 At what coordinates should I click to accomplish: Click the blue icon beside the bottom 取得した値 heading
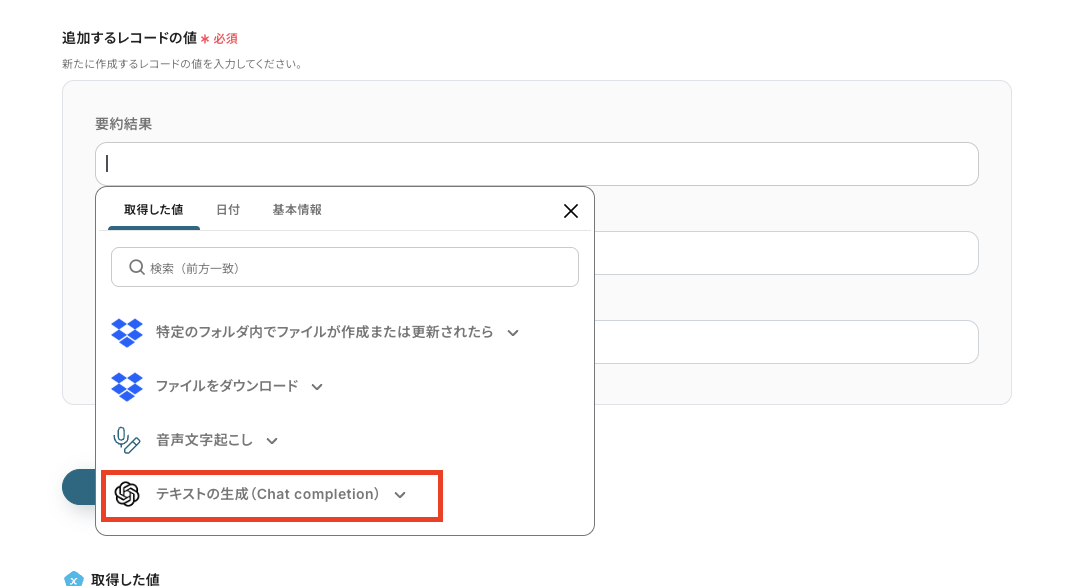pyautogui.click(x=74, y=580)
